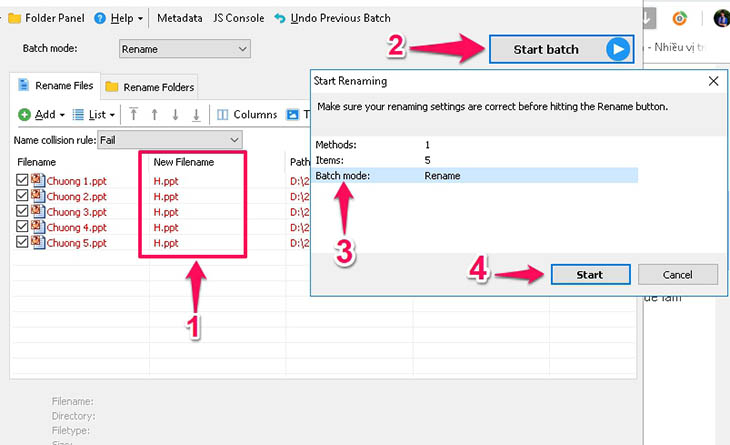The height and width of the screenshot is (445, 730).
Task: Click Cancel in Start Renaming dialog
Action: tap(677, 275)
